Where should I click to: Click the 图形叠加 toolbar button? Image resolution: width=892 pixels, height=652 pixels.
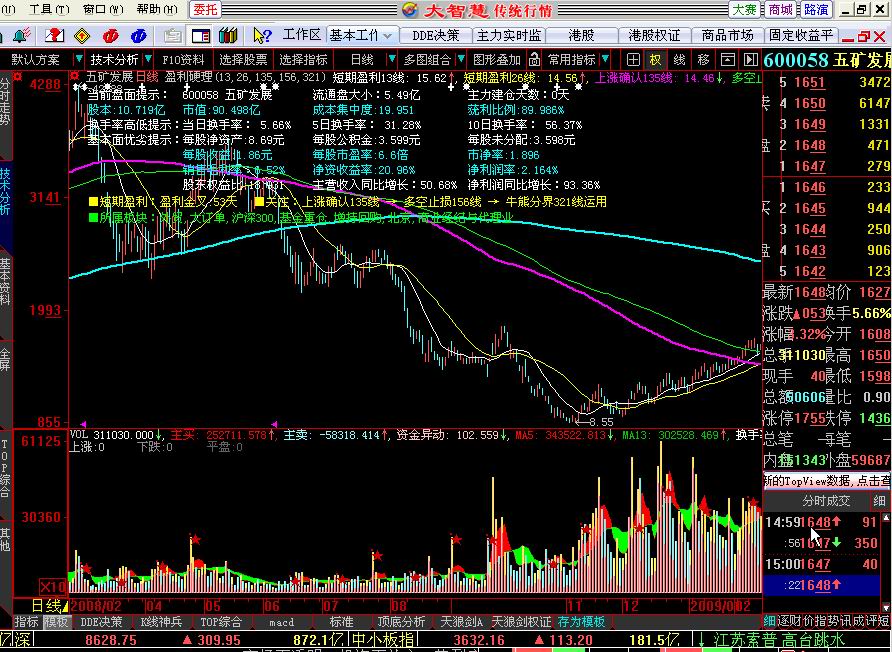[x=497, y=59]
